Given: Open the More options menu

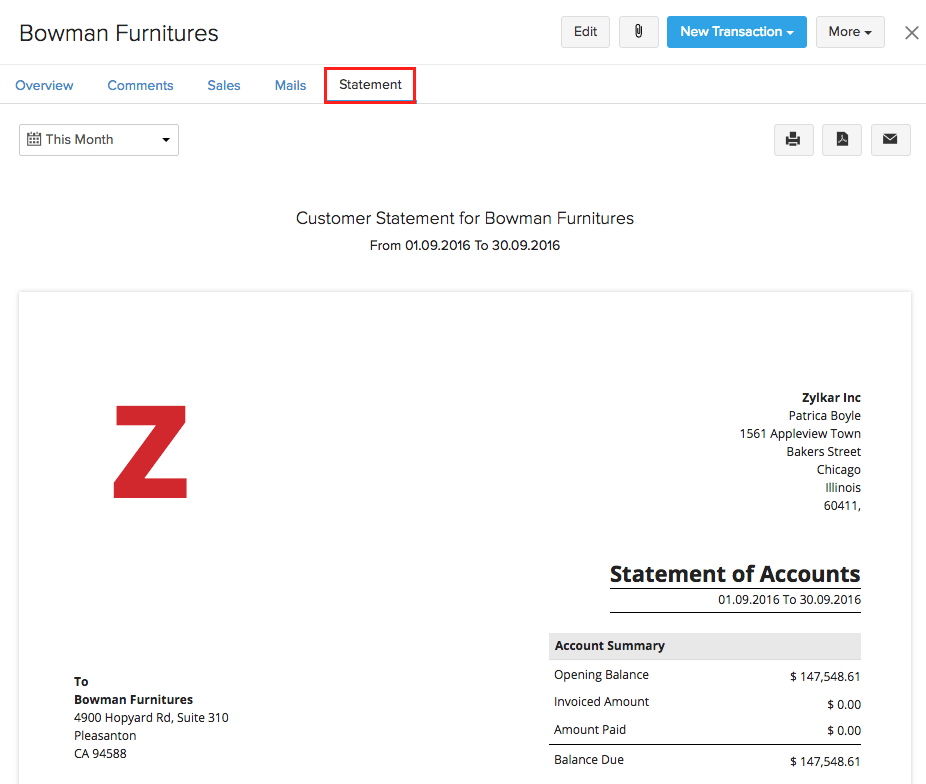Looking at the screenshot, I should pyautogui.click(x=849, y=32).
